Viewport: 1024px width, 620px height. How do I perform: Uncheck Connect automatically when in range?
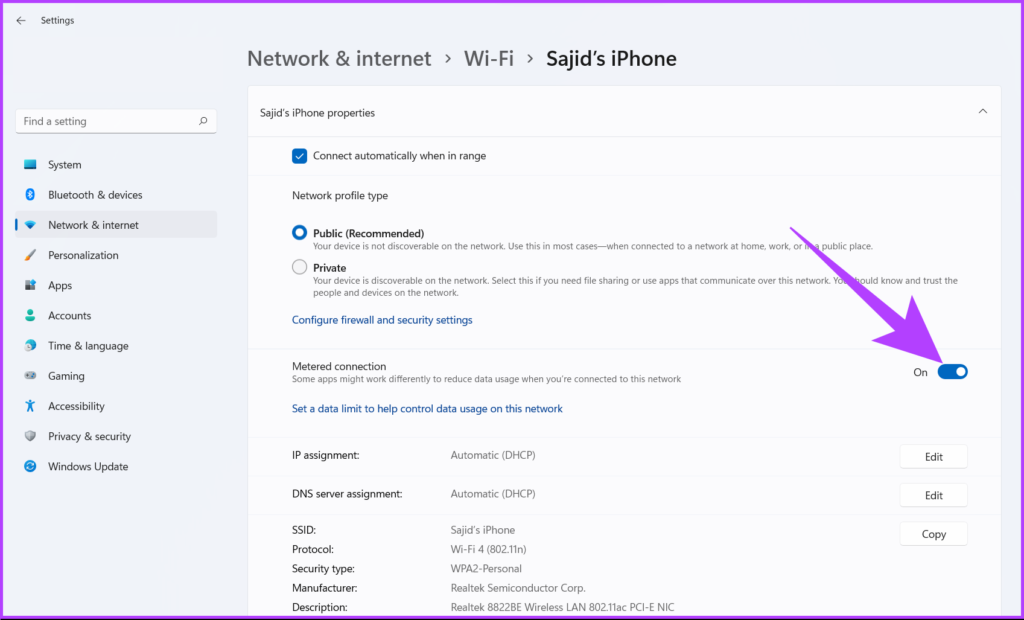coord(299,156)
